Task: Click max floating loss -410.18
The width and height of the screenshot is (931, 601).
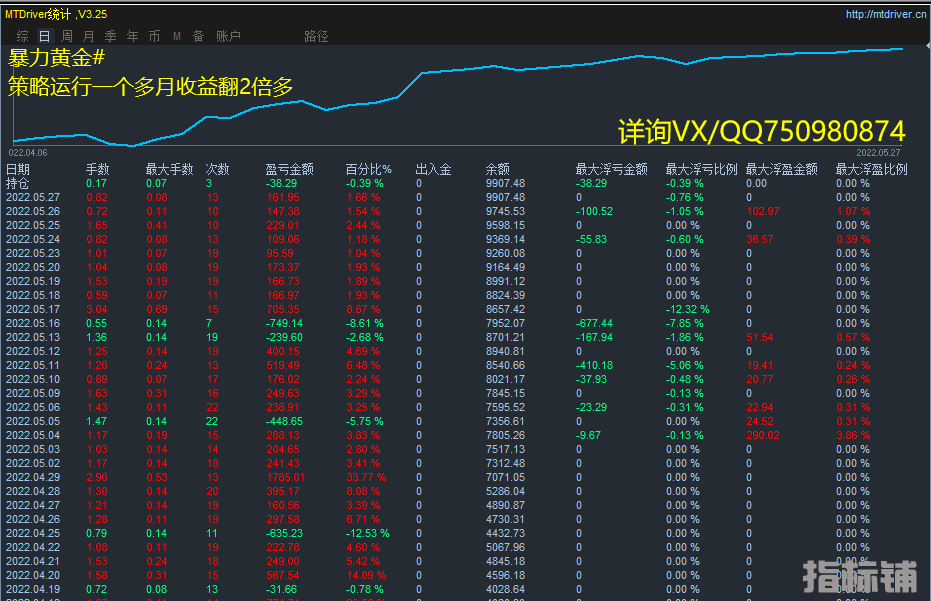Action: point(594,365)
